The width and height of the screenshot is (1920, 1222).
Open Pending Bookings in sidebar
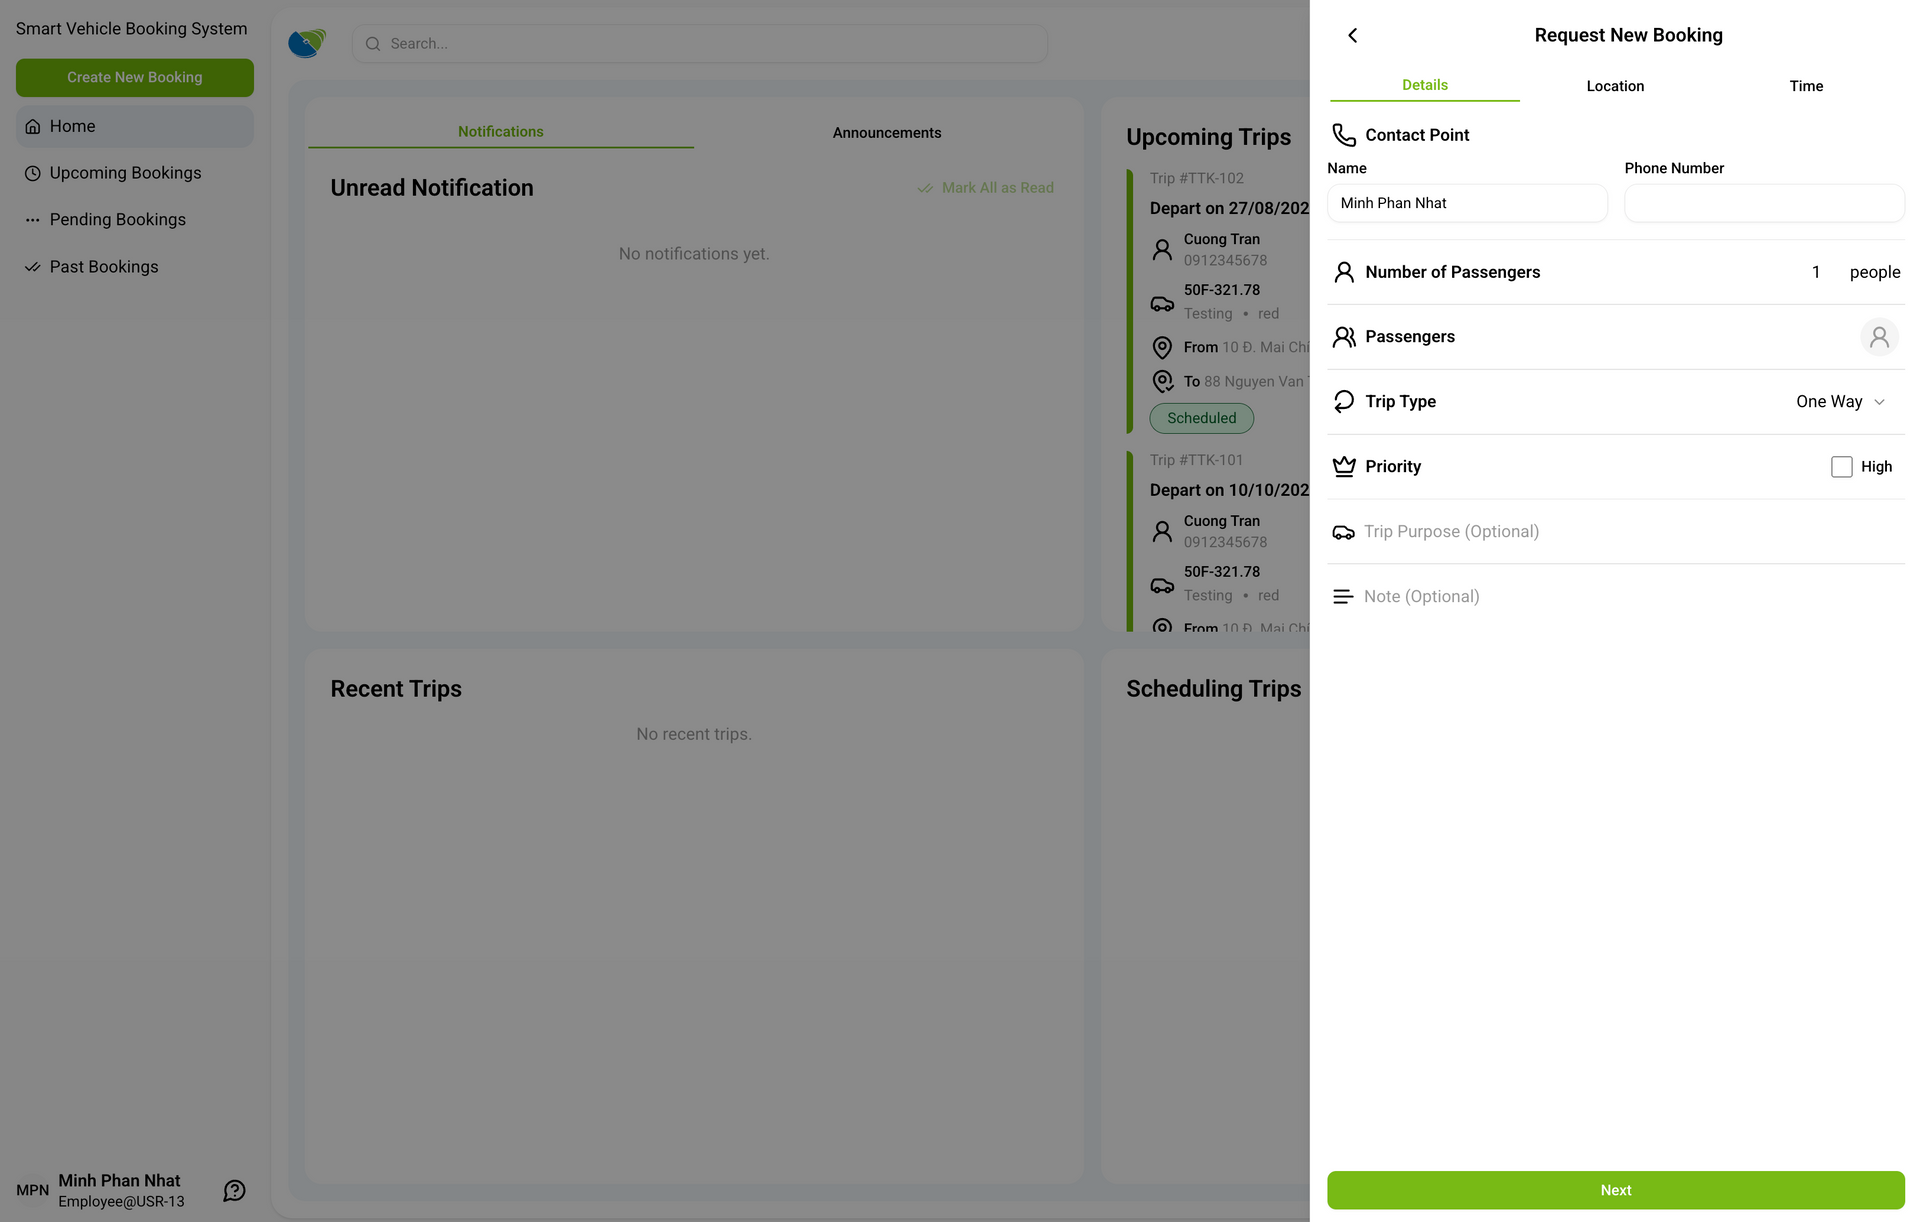click(117, 220)
